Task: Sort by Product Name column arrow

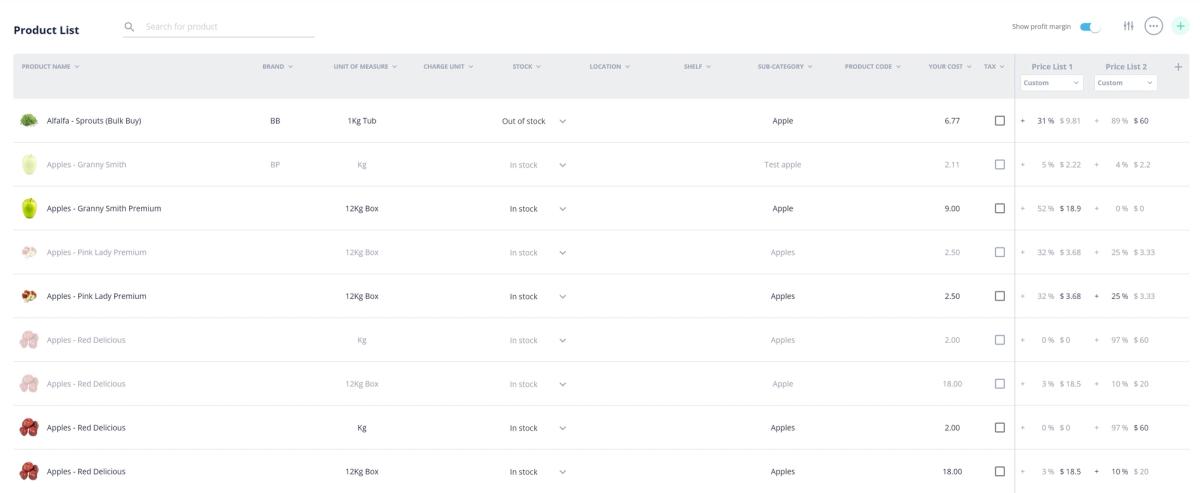Action: [x=77, y=67]
